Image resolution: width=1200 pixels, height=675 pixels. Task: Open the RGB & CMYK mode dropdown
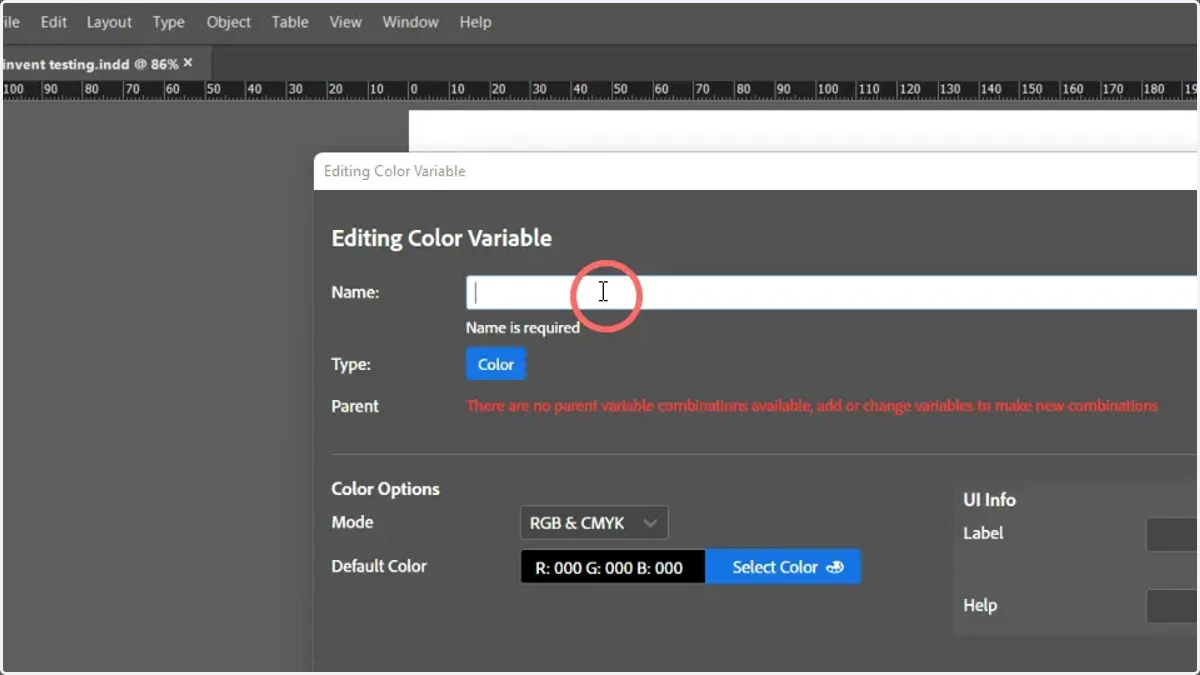click(594, 523)
